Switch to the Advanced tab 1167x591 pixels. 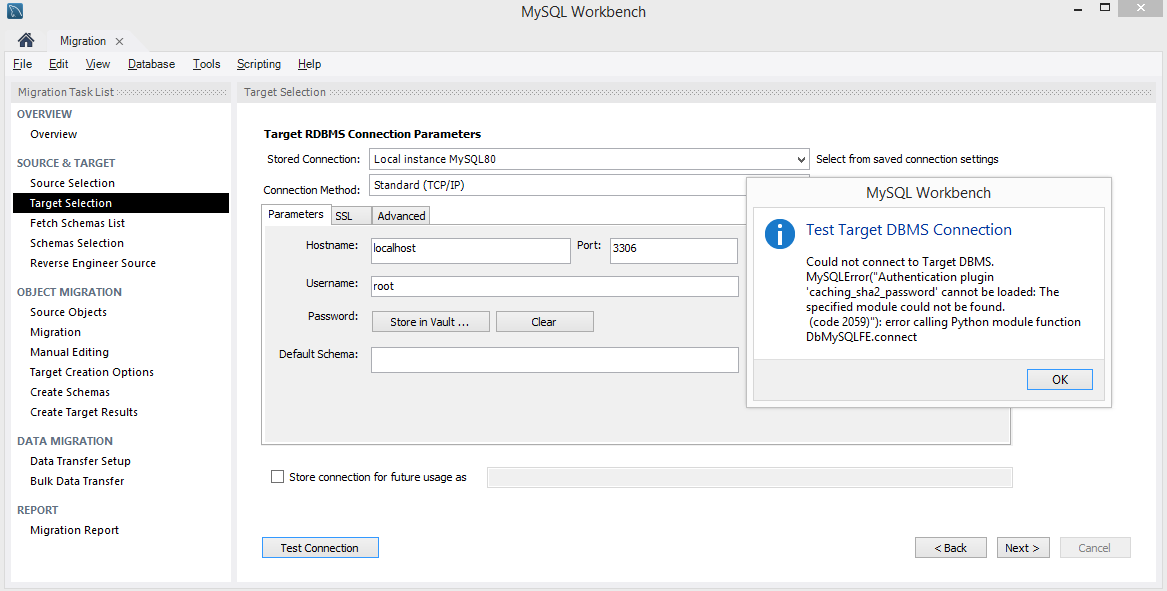(x=401, y=216)
